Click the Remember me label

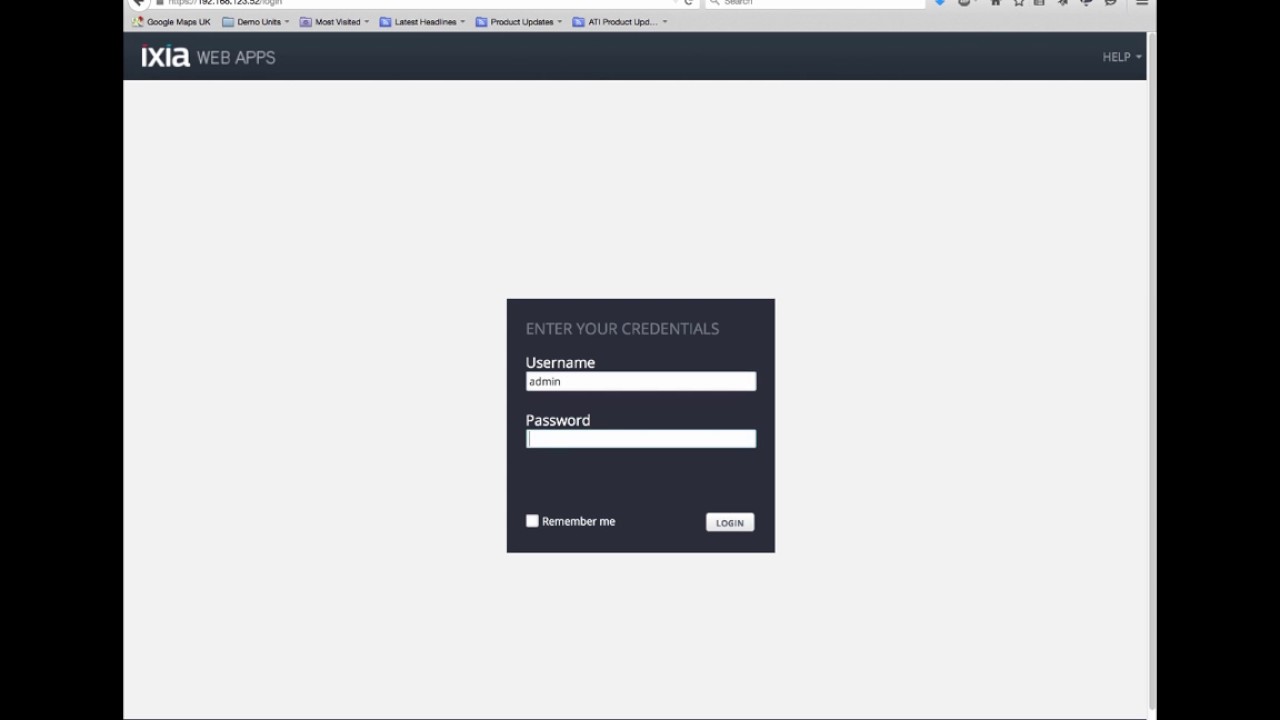[578, 521]
